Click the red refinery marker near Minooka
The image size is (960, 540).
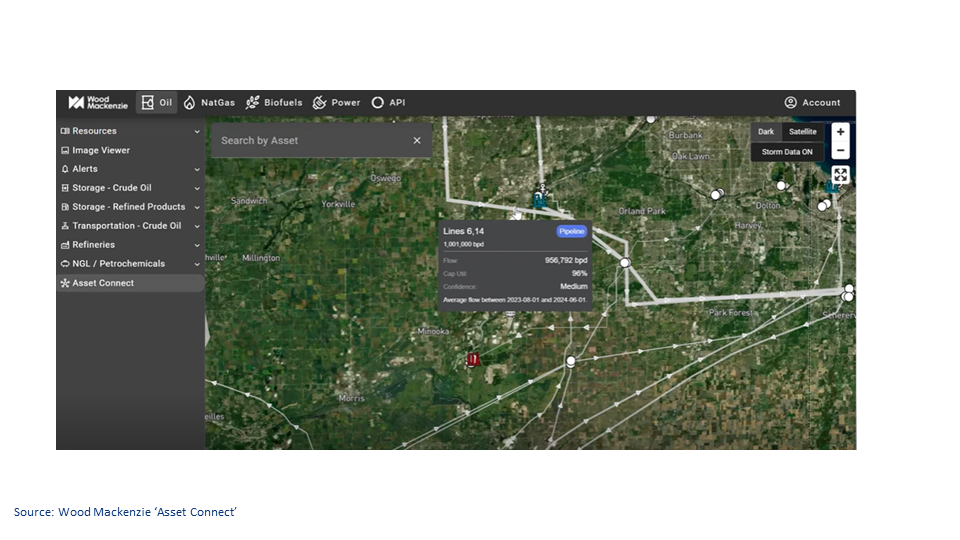[x=473, y=359]
